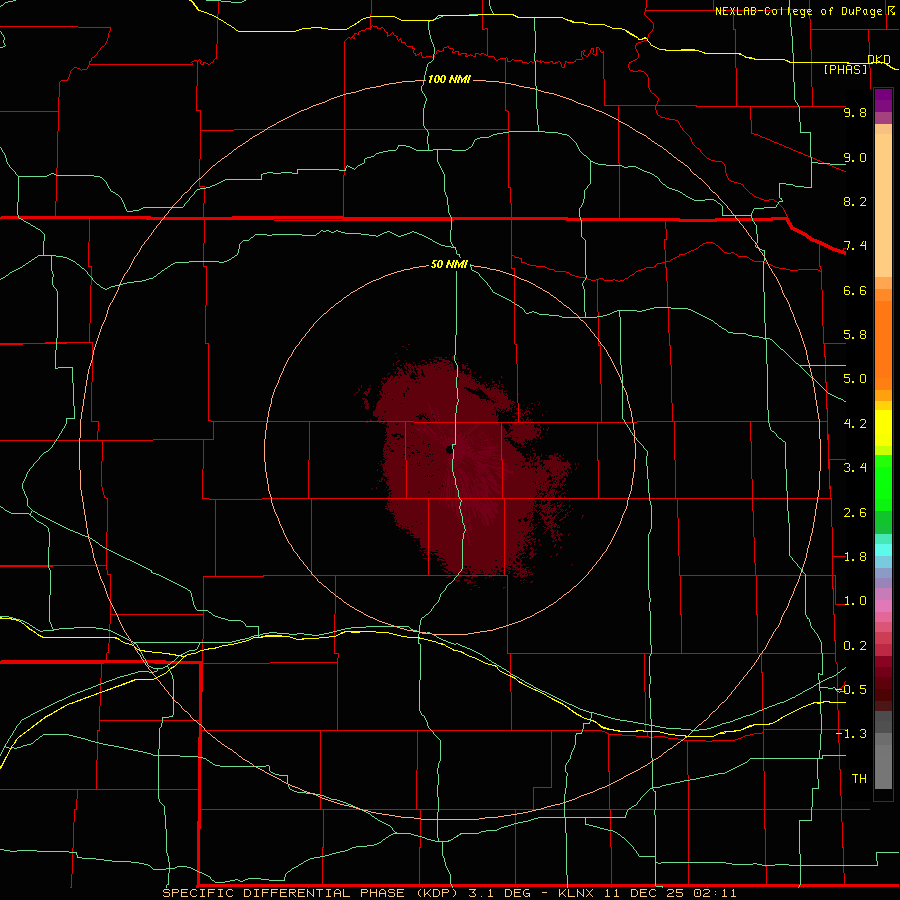Select the 8.2 scale value
This screenshot has height=900, width=900.
pos(855,201)
